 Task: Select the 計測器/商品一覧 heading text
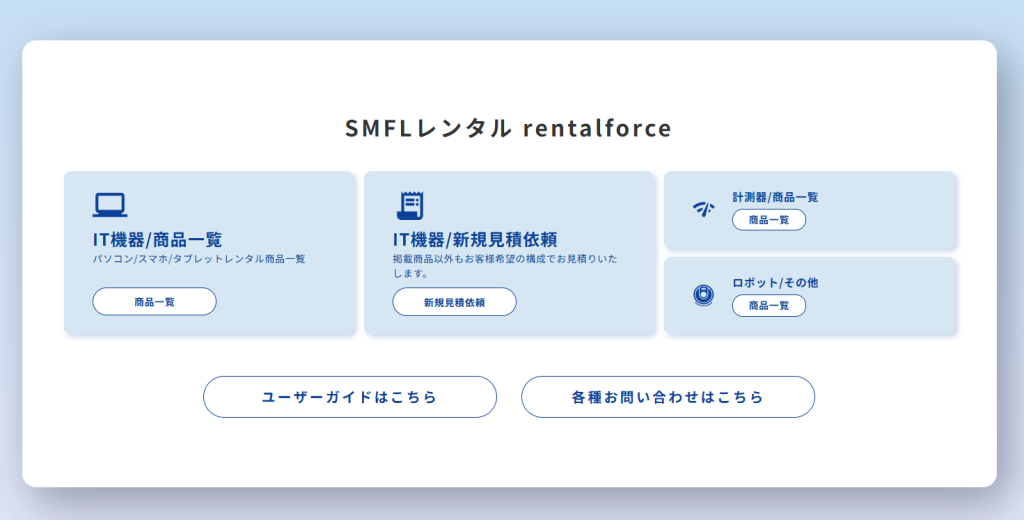[775, 197]
